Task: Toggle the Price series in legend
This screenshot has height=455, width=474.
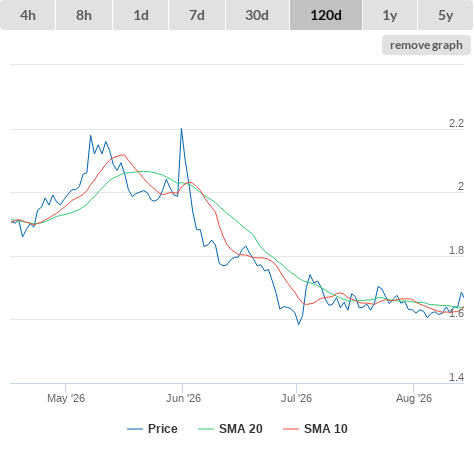Action: (152, 429)
